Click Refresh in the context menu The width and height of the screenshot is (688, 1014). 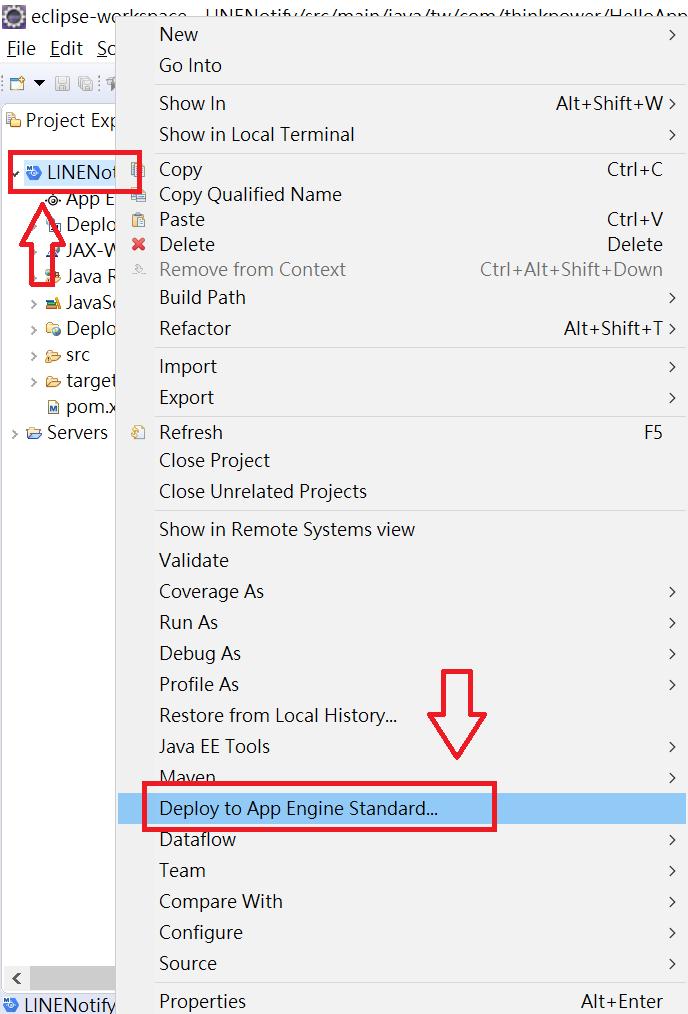tap(402, 432)
